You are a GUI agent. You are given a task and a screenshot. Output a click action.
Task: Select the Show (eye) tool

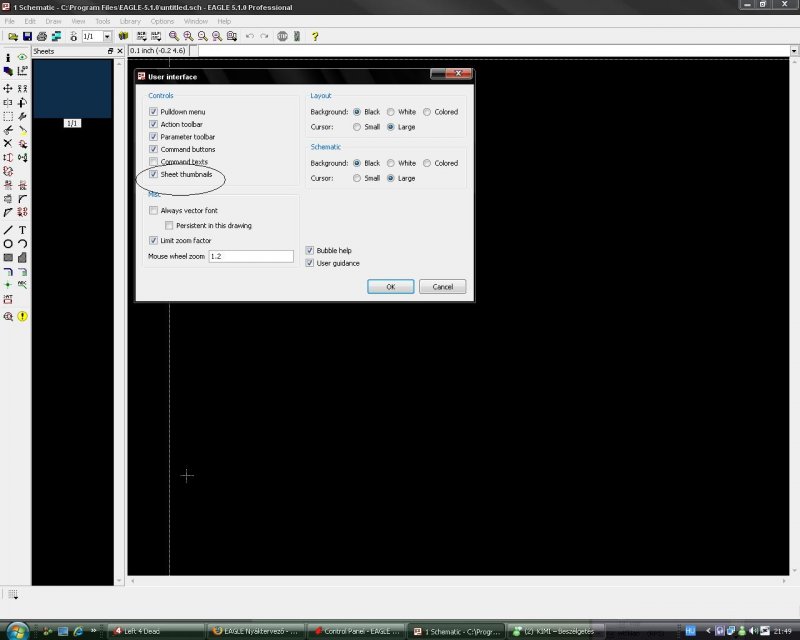(x=22, y=57)
